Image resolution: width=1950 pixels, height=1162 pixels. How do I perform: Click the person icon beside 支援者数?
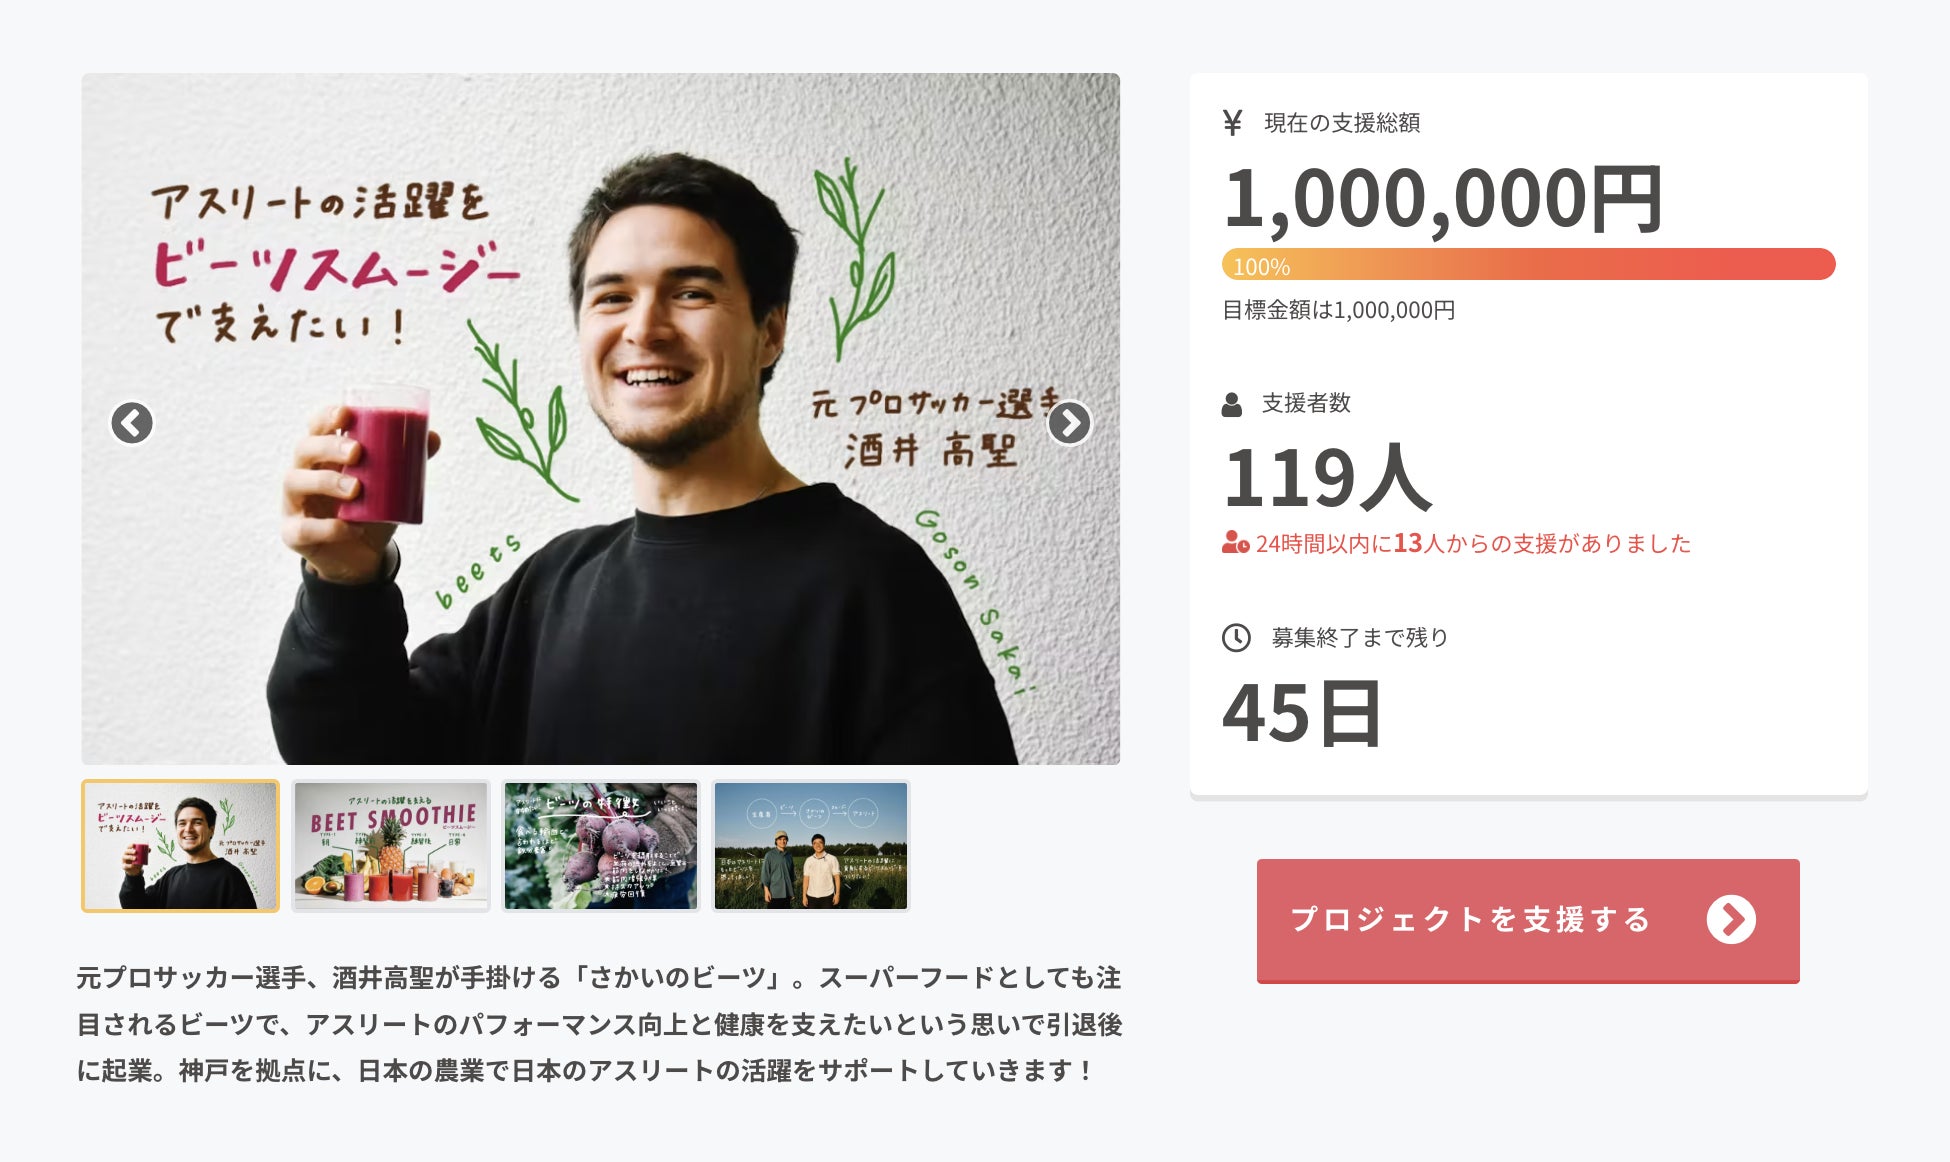pyautogui.click(x=1232, y=404)
